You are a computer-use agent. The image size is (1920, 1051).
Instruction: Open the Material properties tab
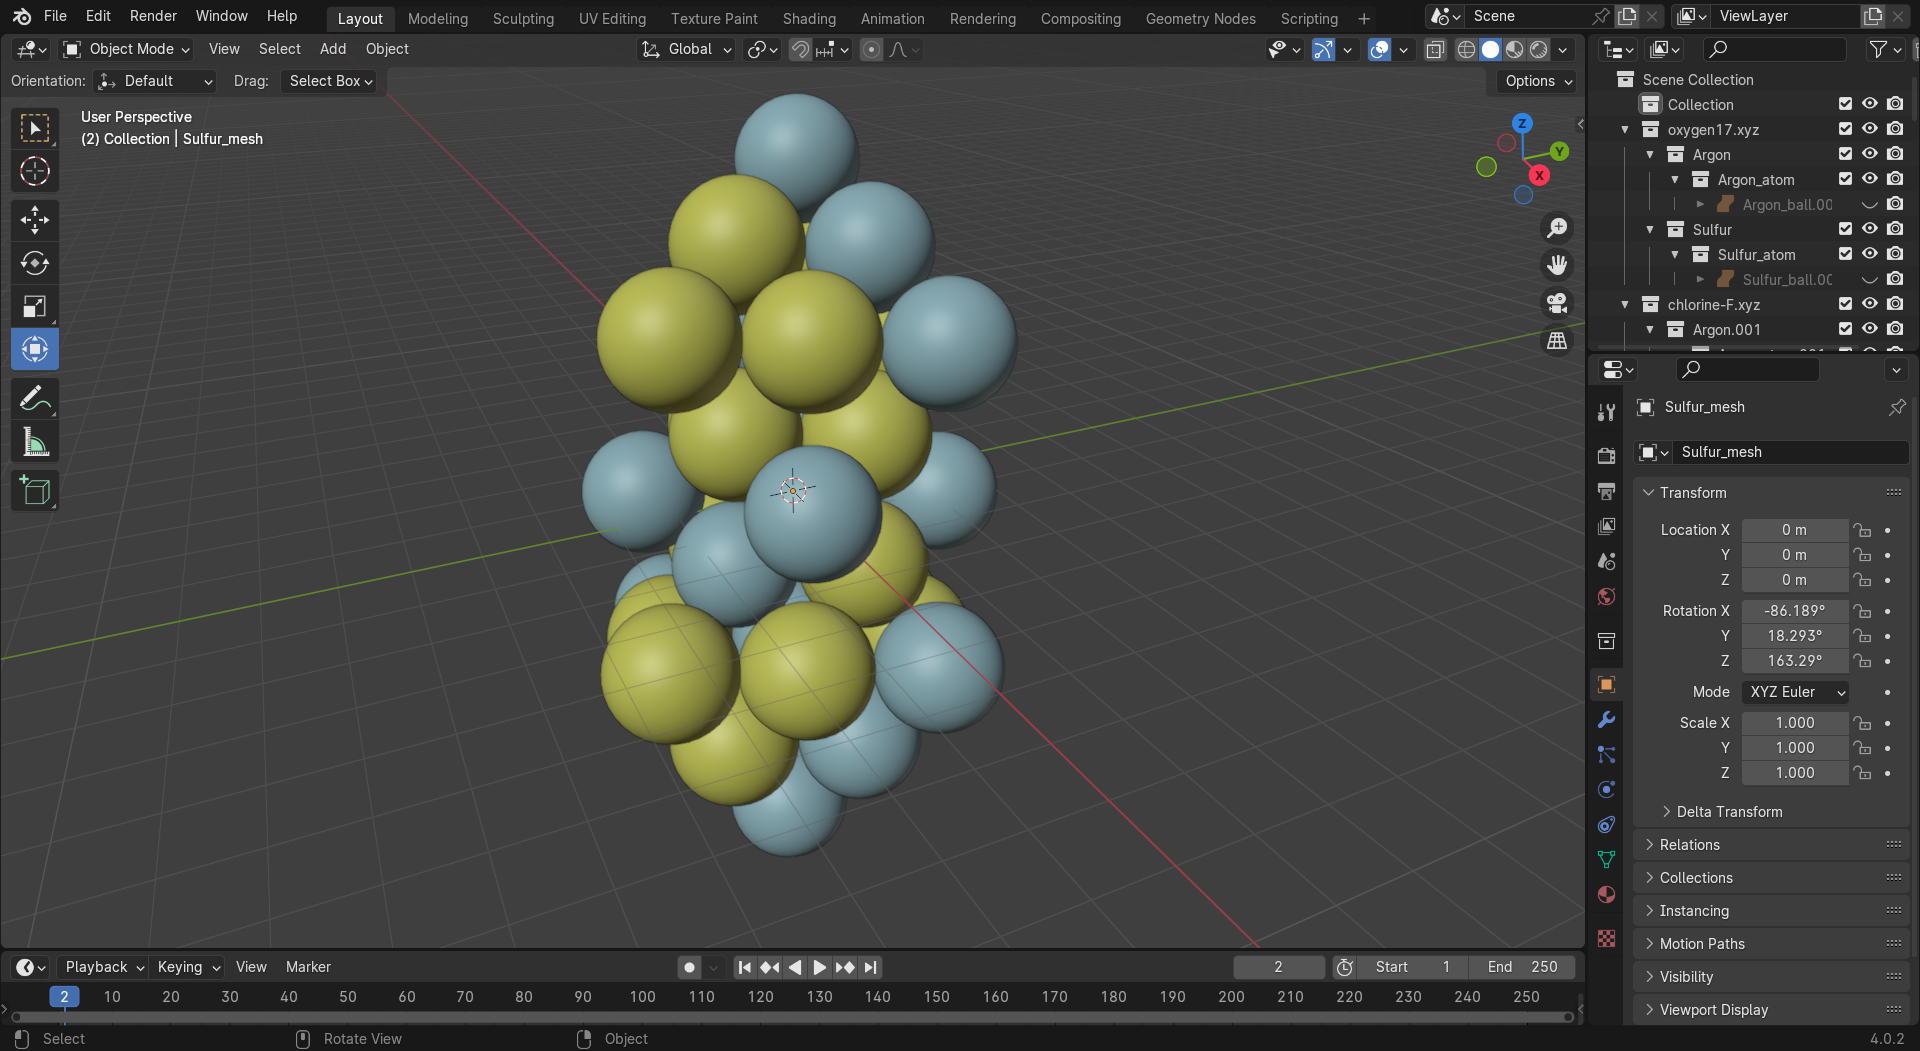1606,895
